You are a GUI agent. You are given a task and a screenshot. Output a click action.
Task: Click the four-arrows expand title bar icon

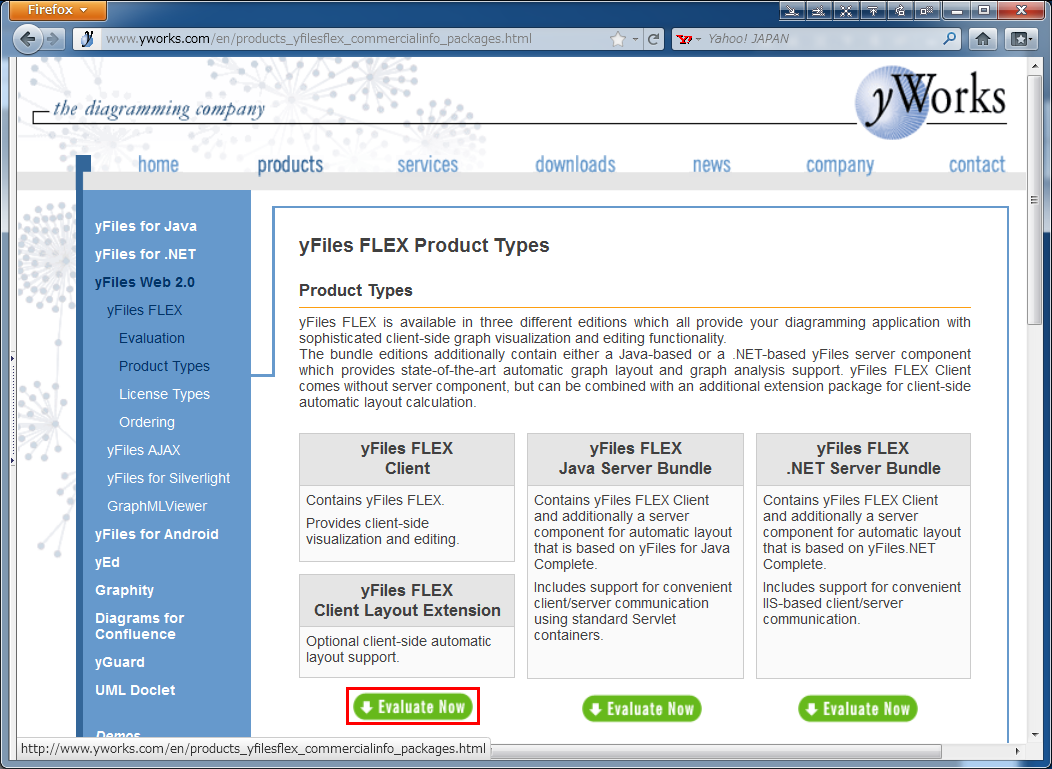[846, 10]
